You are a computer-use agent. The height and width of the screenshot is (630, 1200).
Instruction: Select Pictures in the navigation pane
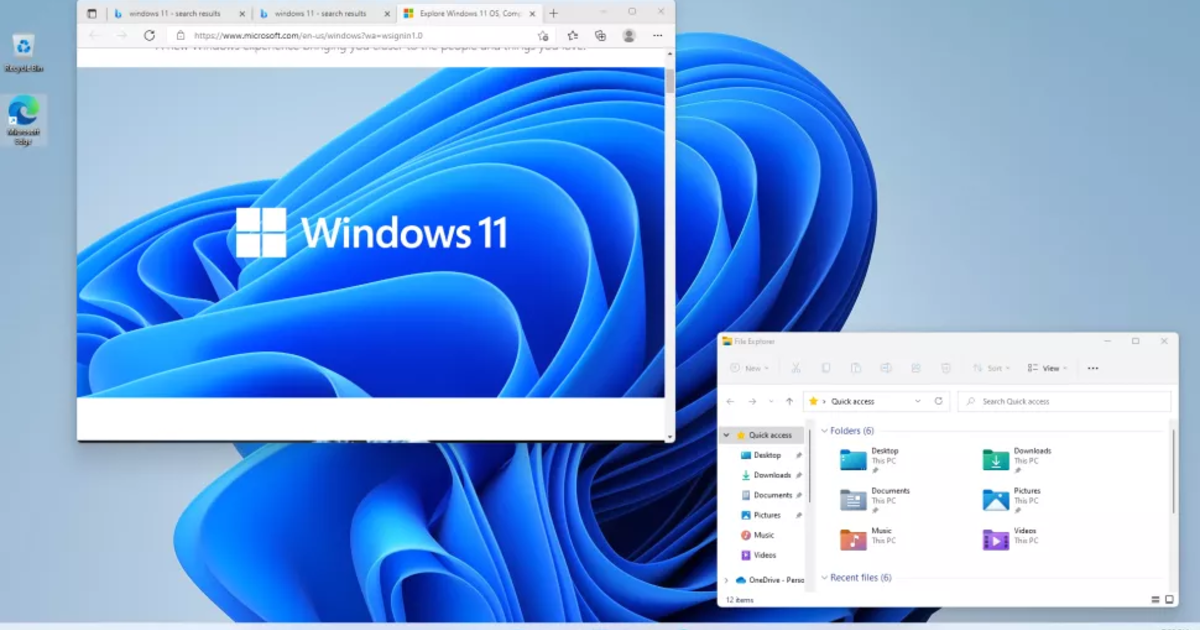pos(767,515)
